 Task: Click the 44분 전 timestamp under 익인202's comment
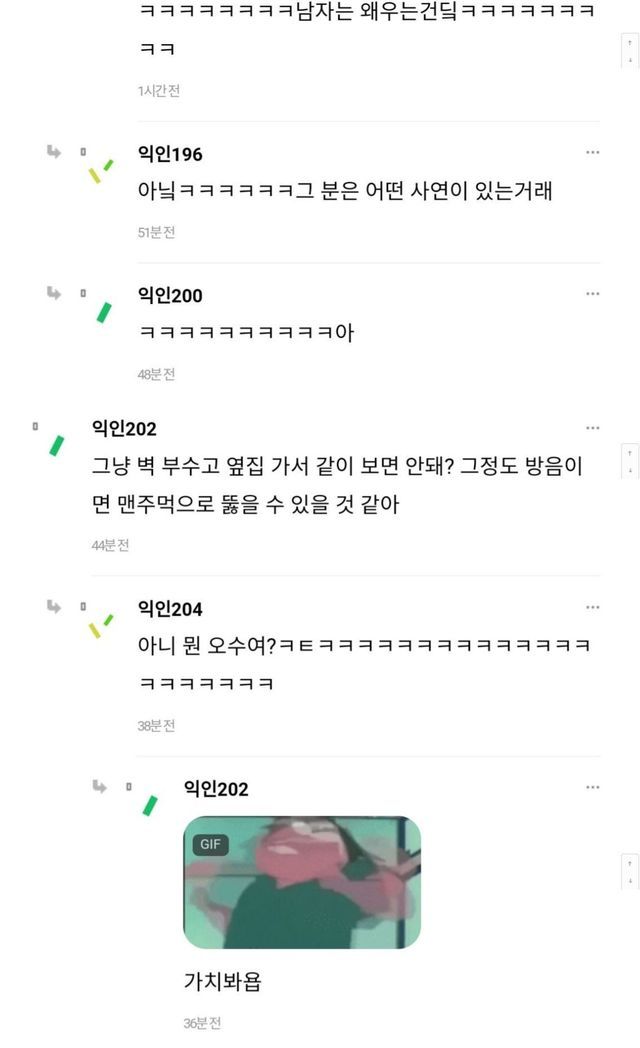pos(110,545)
